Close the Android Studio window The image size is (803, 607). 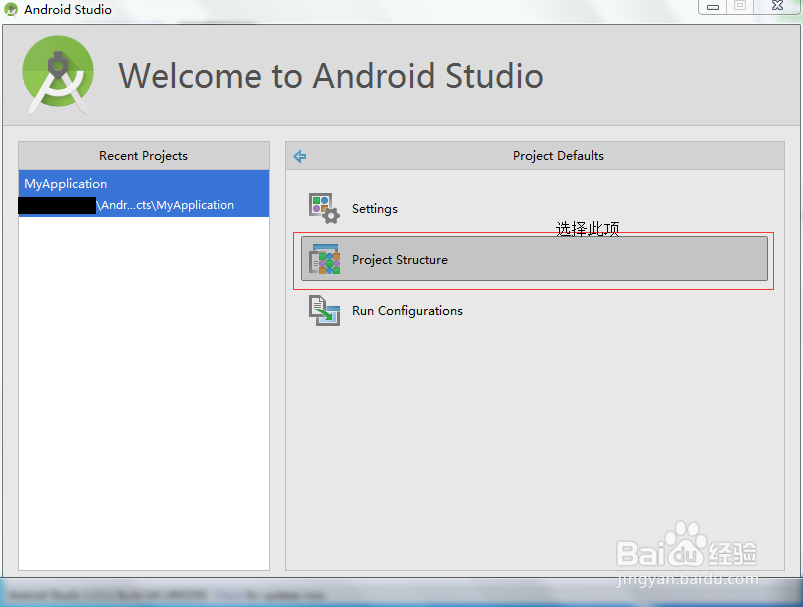coord(777,7)
